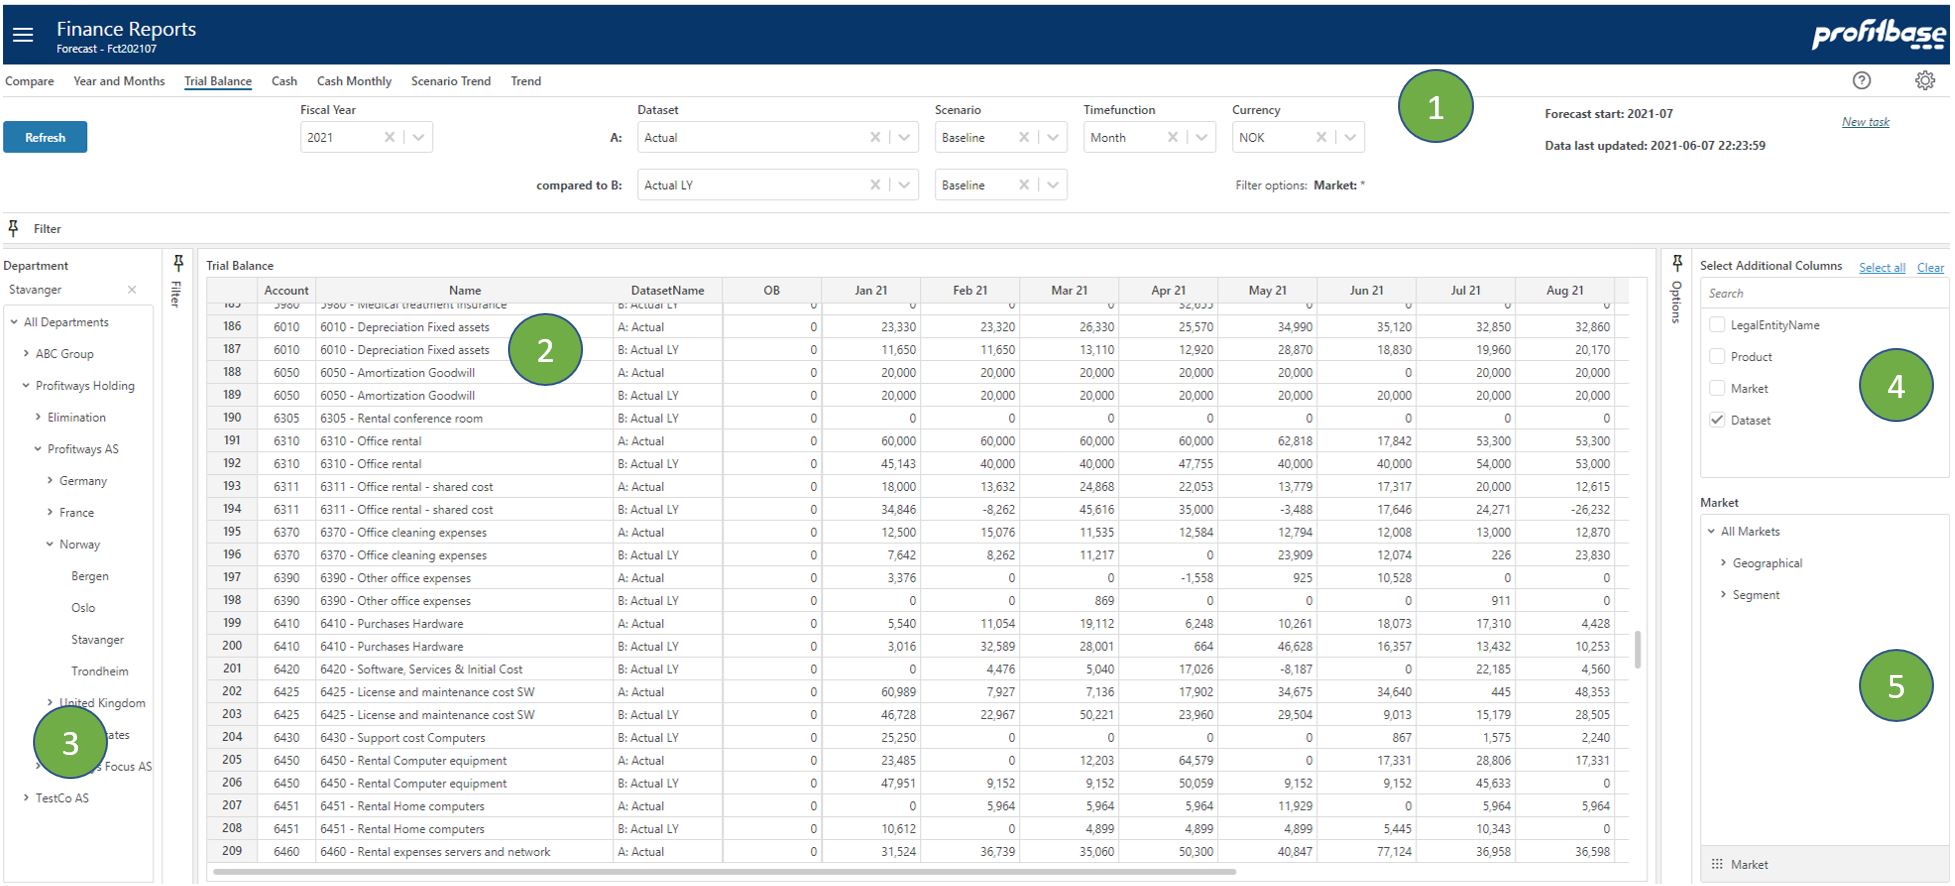
Task: Open the Cash tab
Action: point(284,81)
